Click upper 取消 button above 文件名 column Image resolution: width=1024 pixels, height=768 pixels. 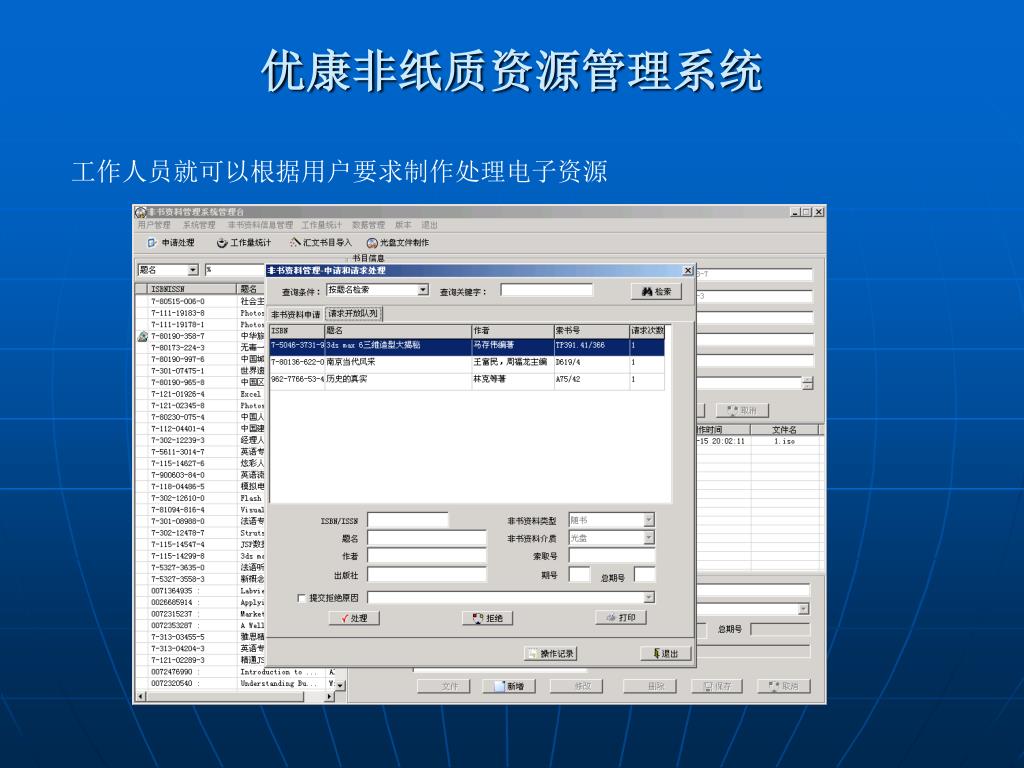click(x=743, y=410)
